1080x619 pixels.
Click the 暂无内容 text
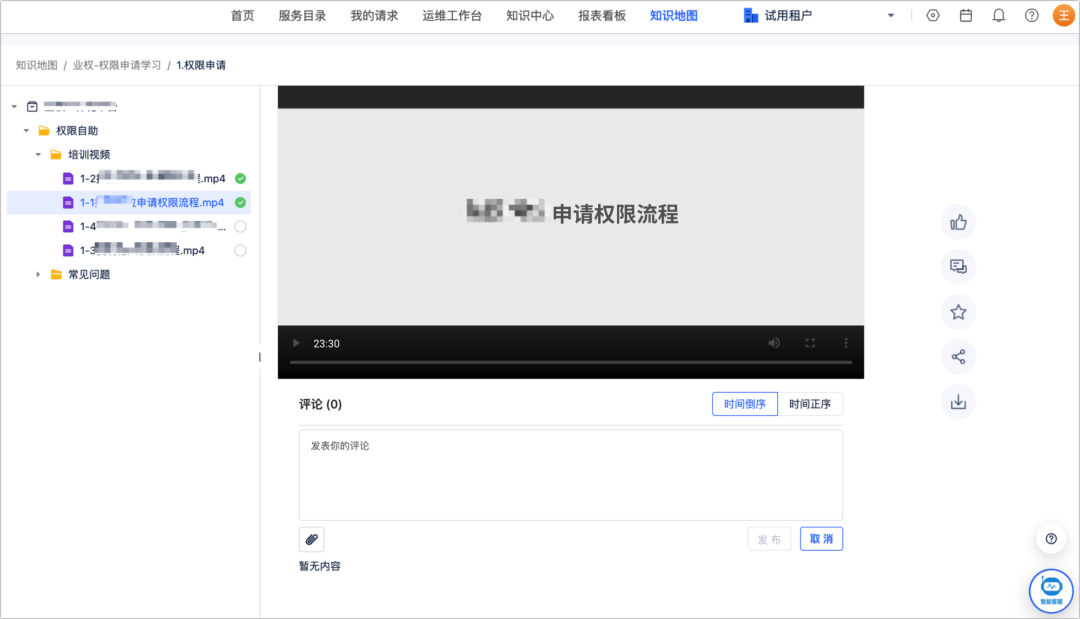tap(320, 566)
